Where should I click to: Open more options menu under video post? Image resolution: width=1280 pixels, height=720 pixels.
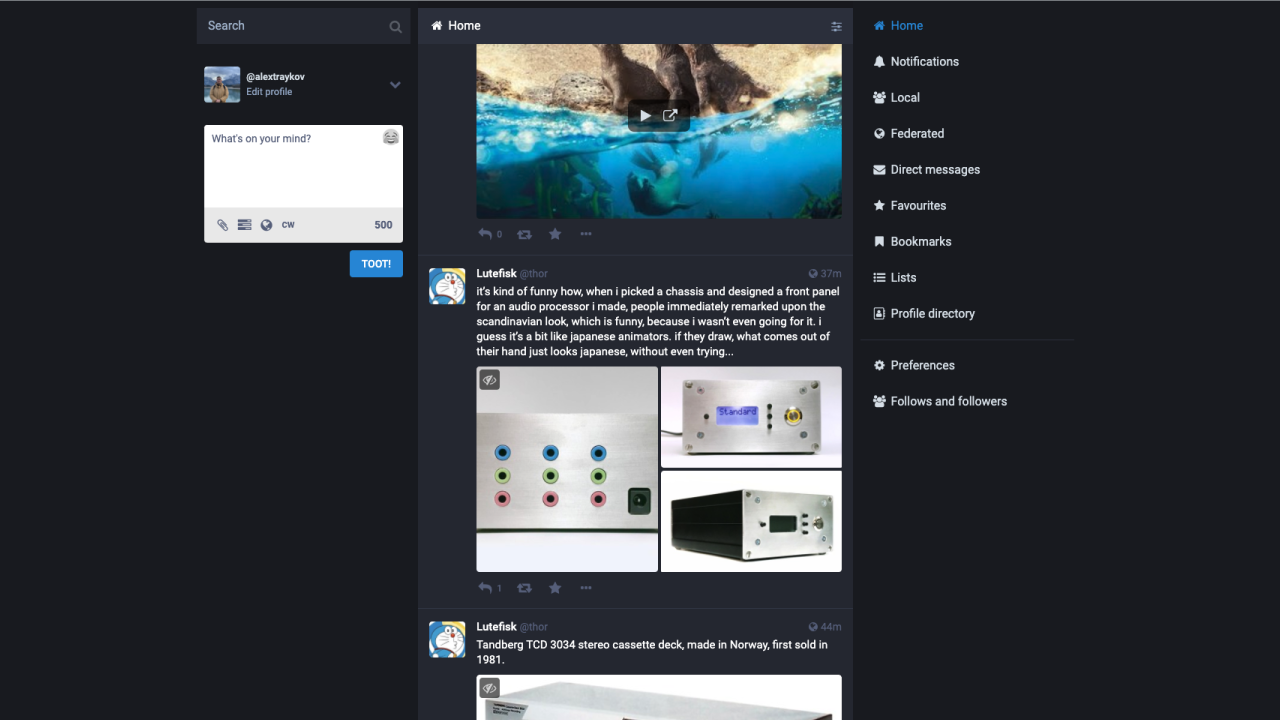[x=586, y=234]
